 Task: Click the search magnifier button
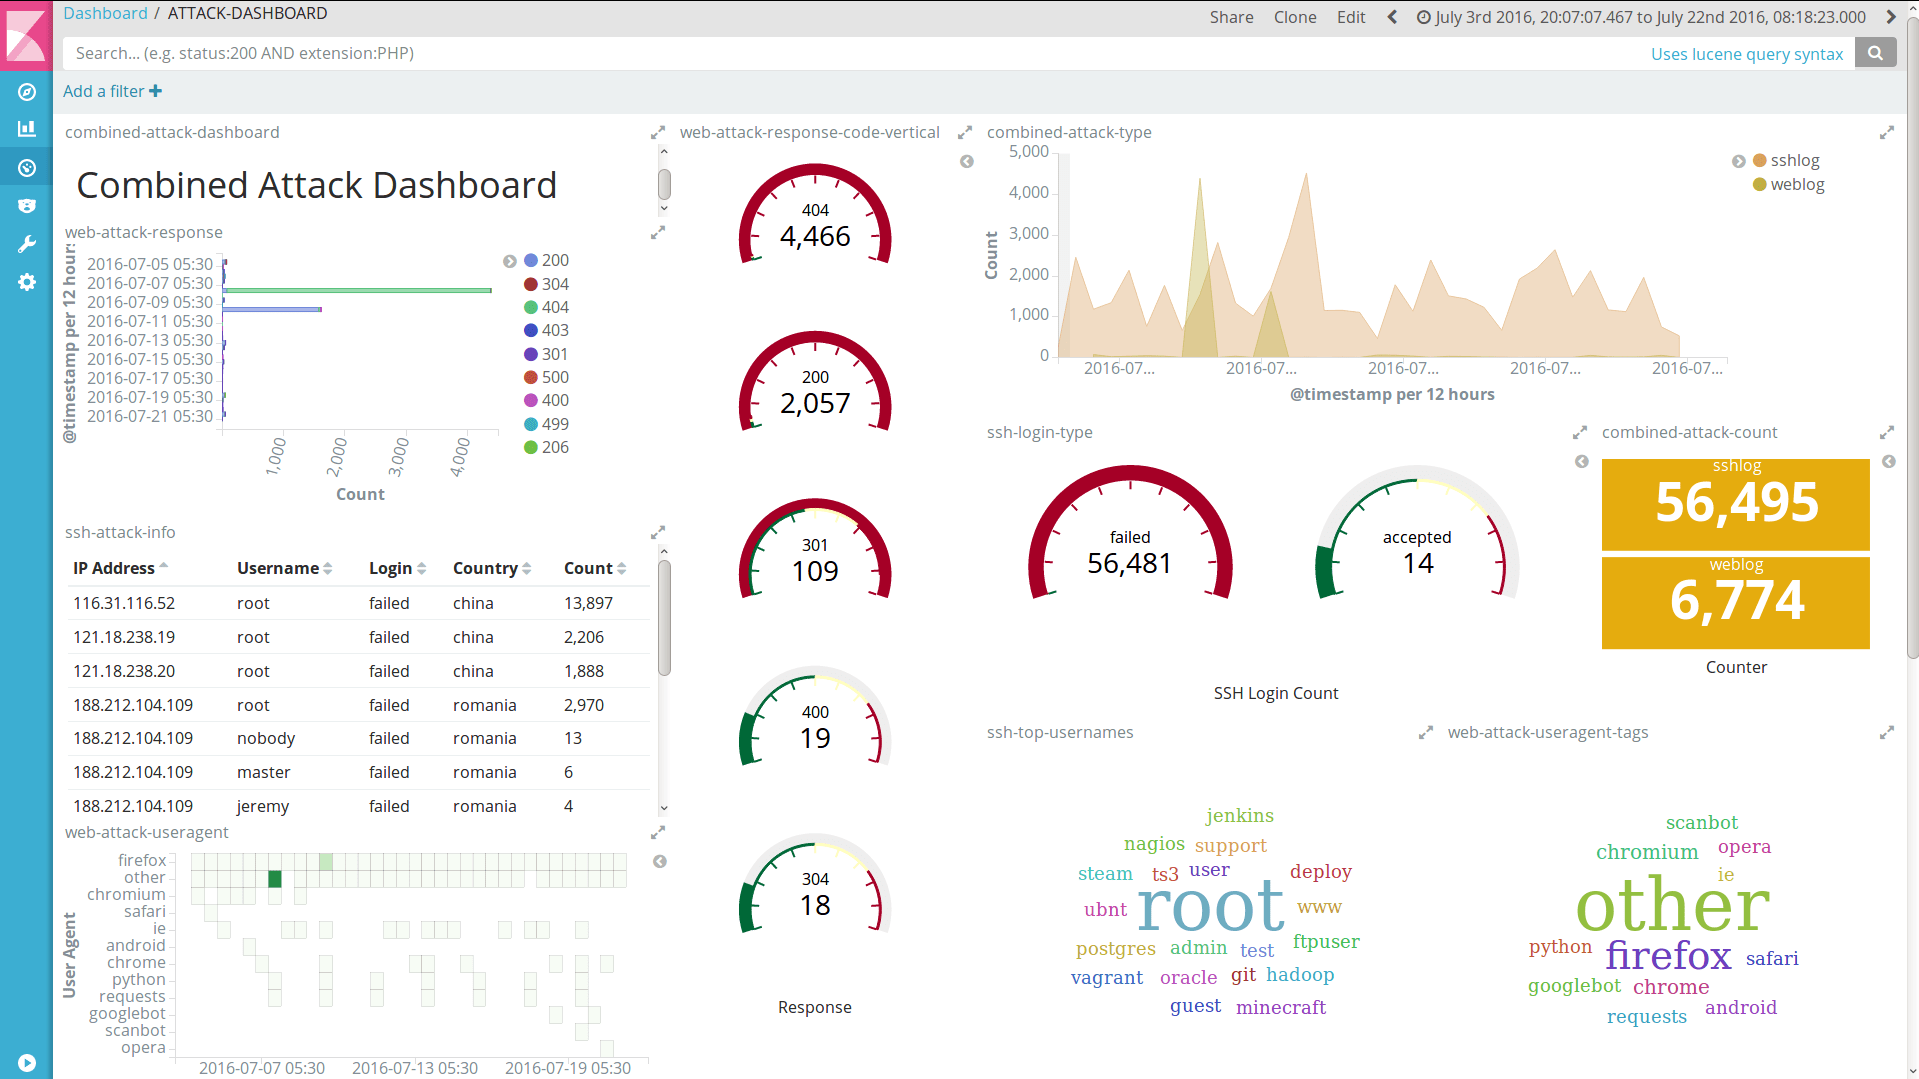tap(1875, 52)
